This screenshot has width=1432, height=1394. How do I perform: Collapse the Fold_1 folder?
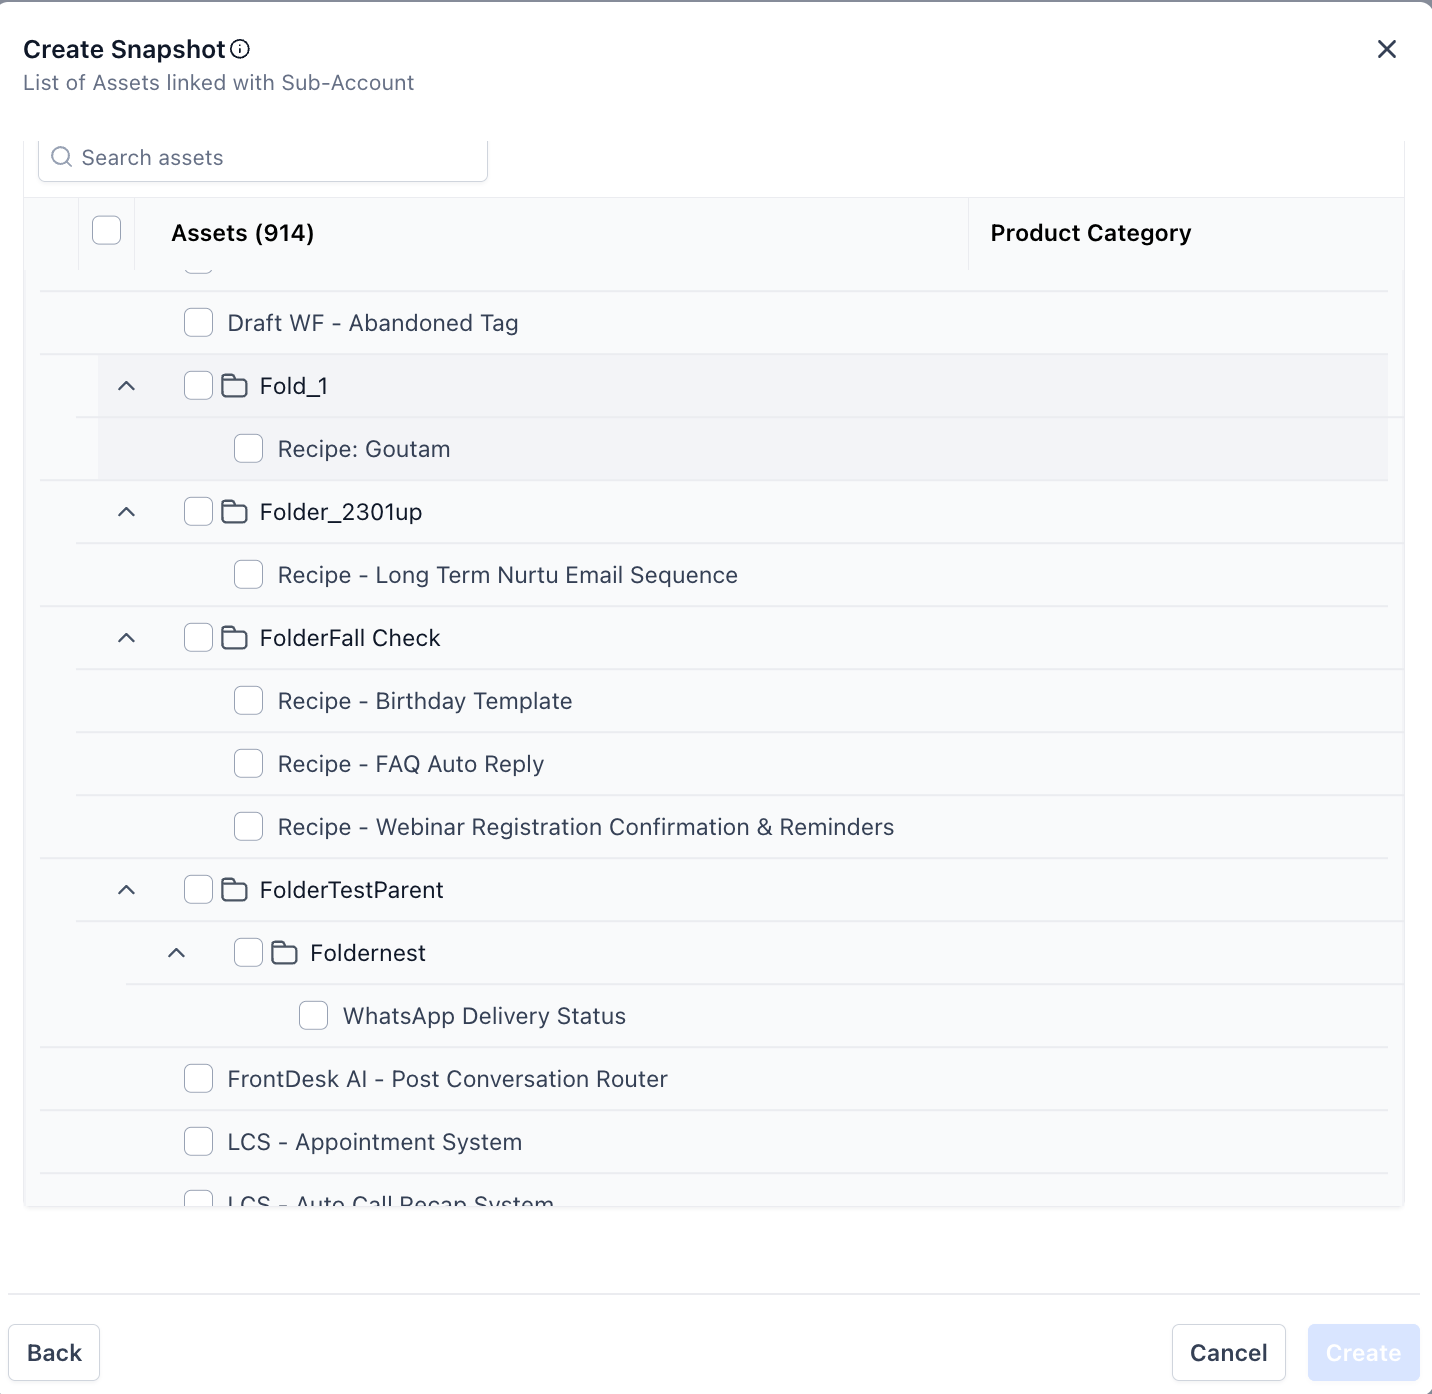126,385
